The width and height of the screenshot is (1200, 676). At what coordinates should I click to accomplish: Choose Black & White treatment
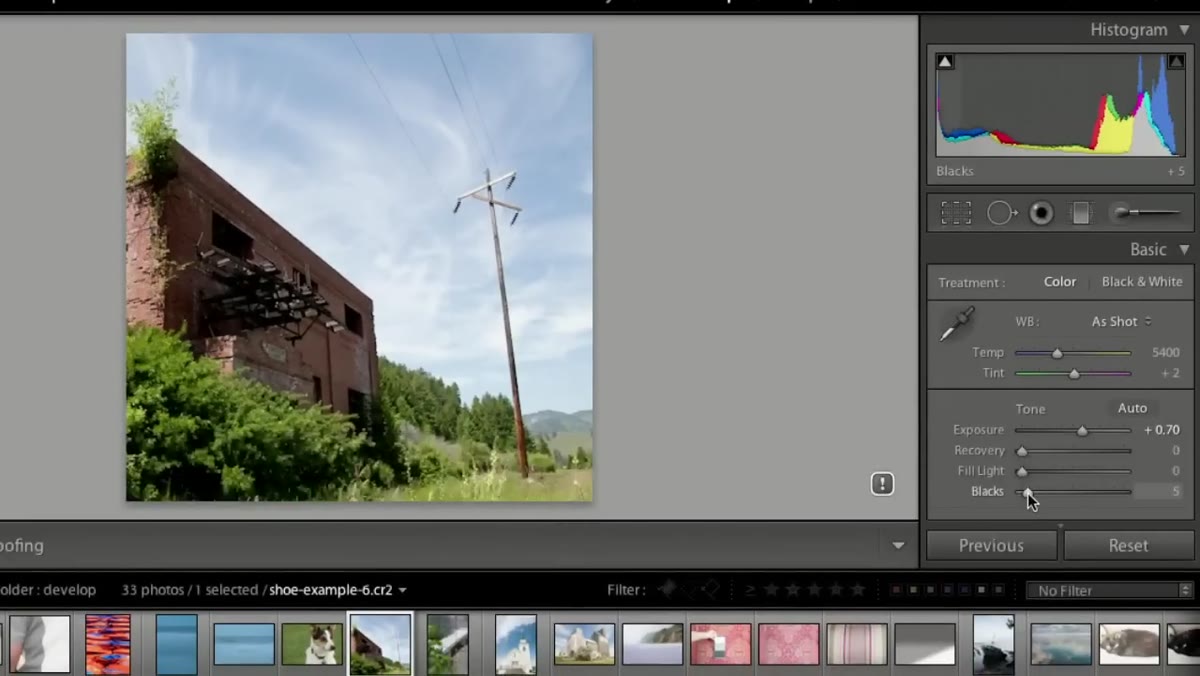1142,282
